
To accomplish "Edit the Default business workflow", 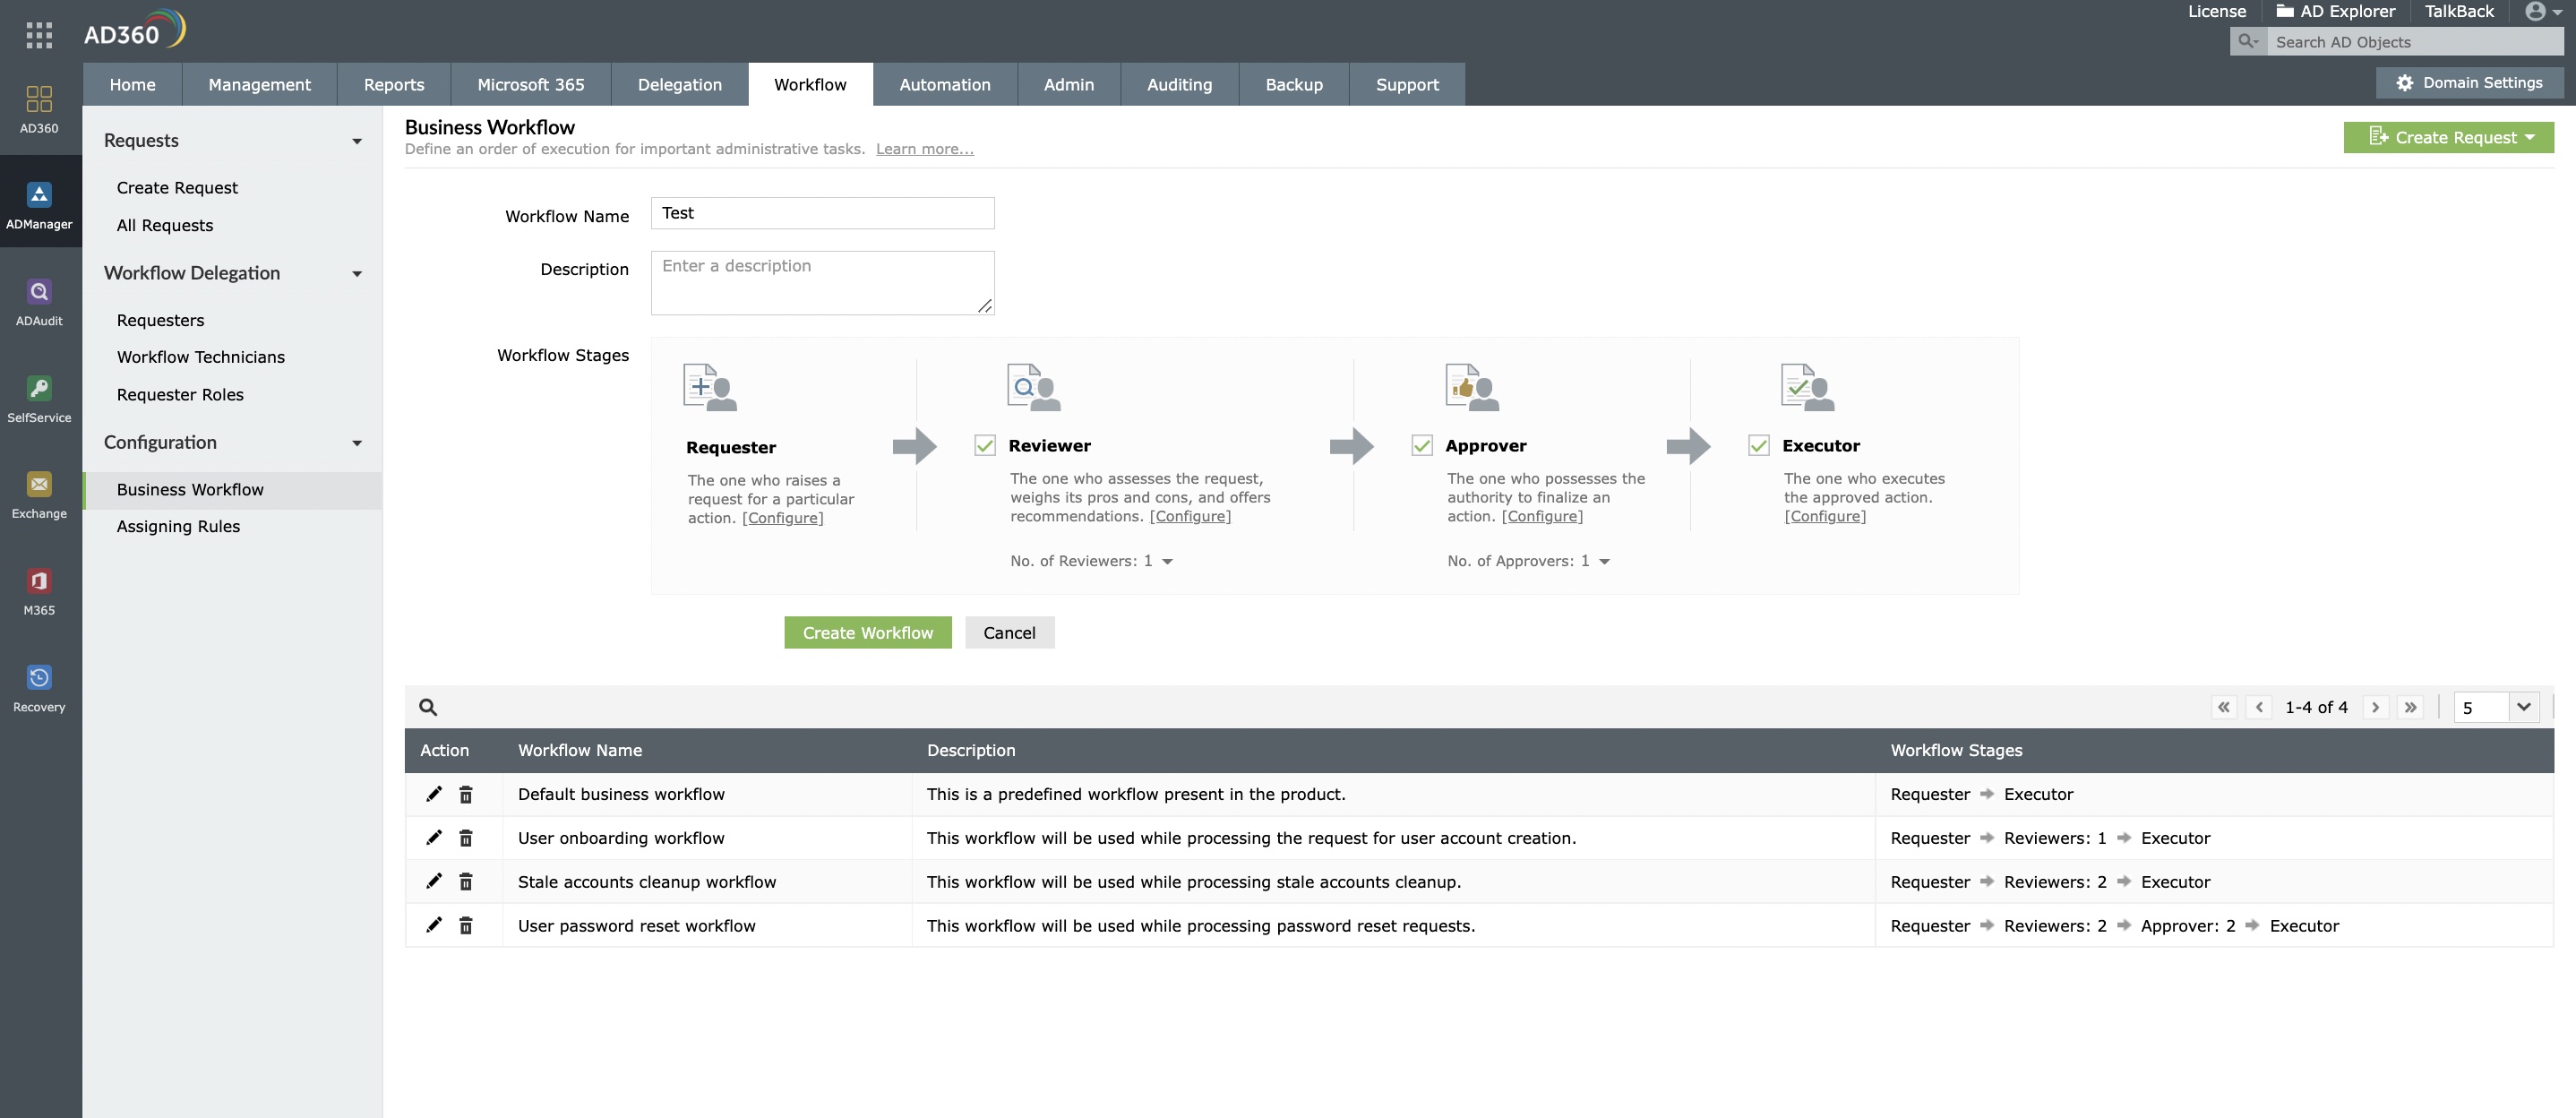I will [x=434, y=793].
